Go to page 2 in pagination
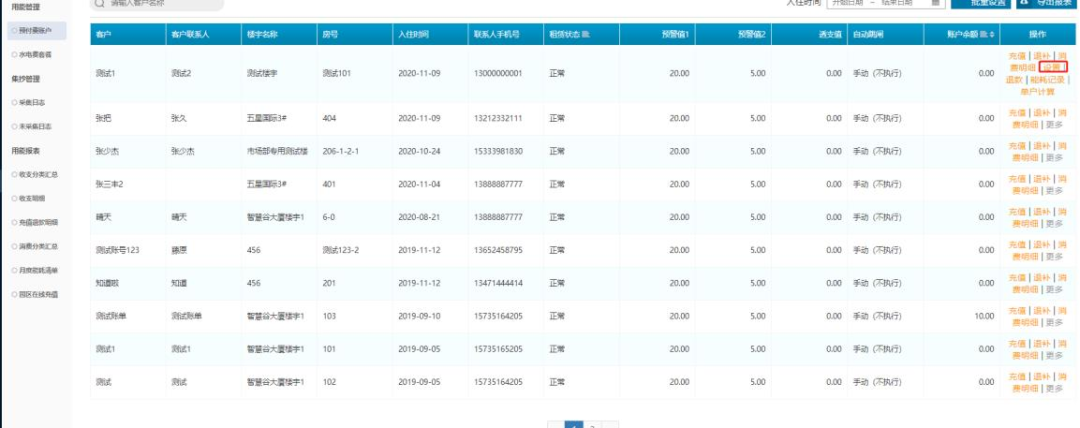 592,425
